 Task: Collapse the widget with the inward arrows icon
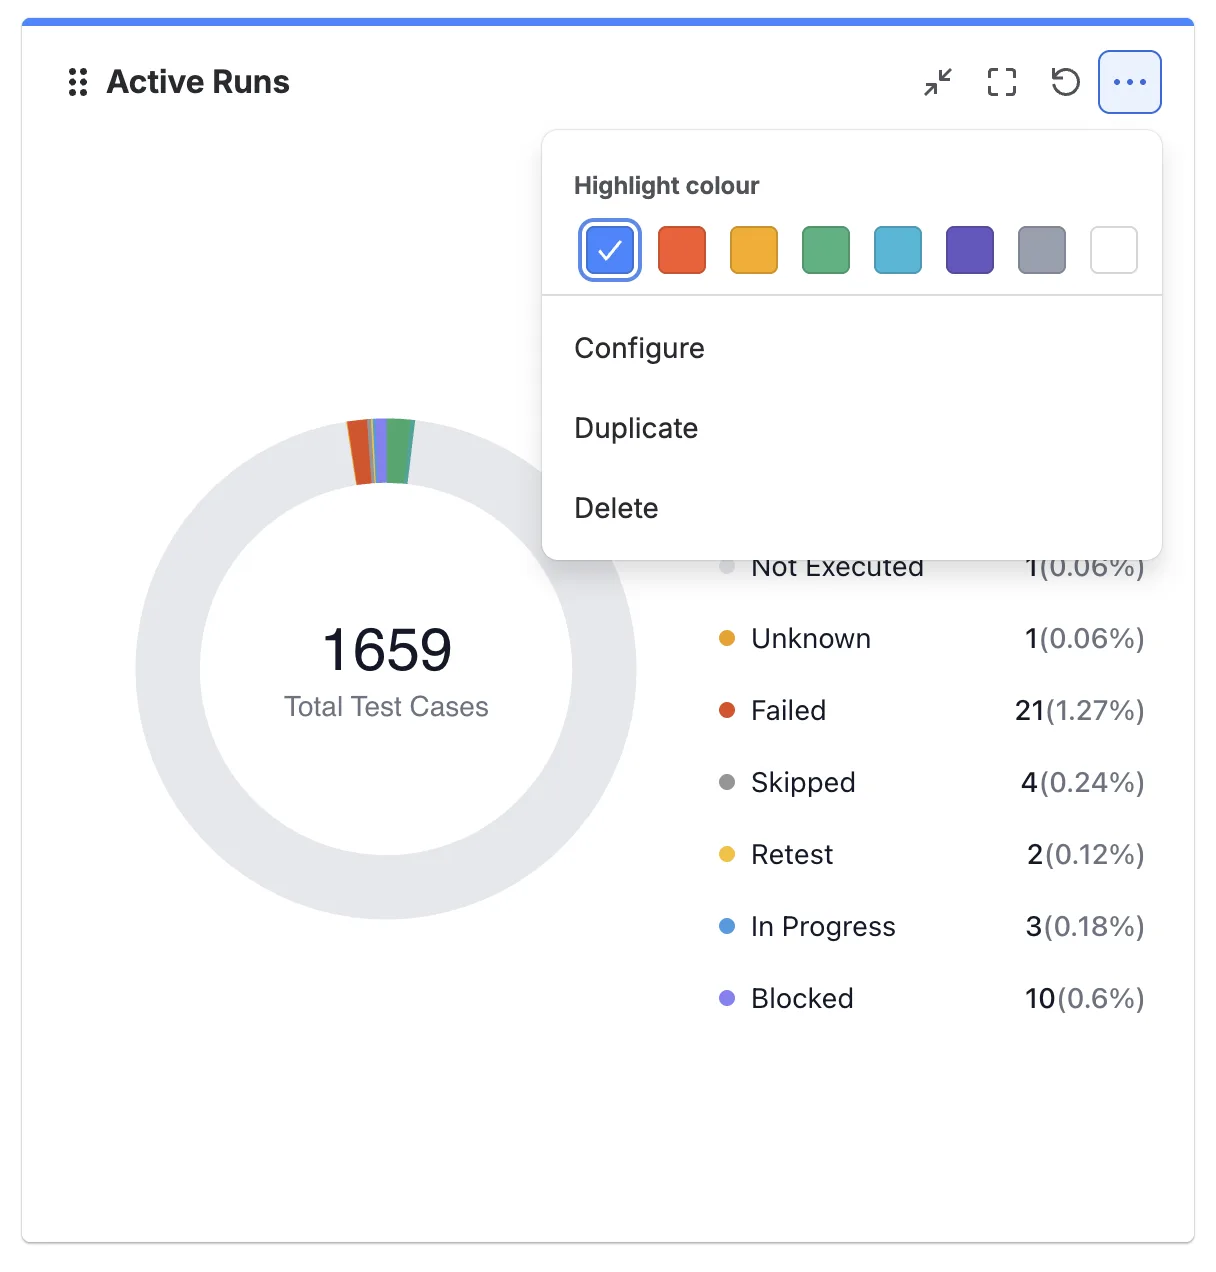tap(938, 82)
